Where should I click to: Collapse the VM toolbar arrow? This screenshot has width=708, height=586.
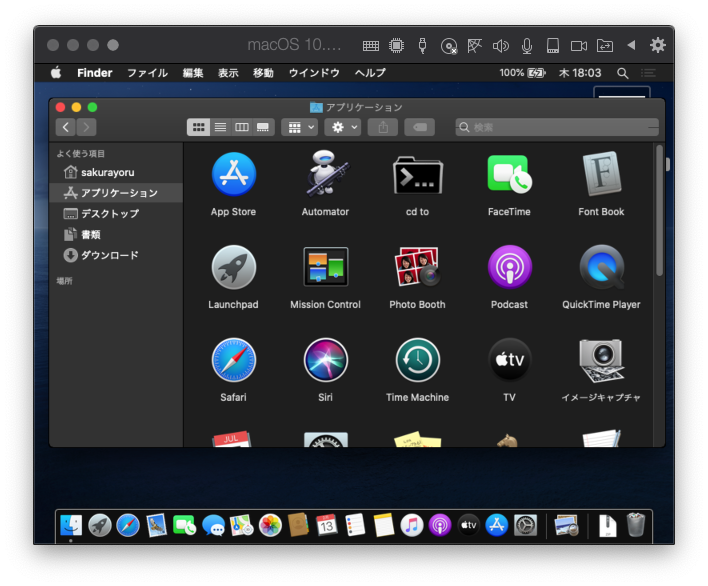(x=631, y=45)
